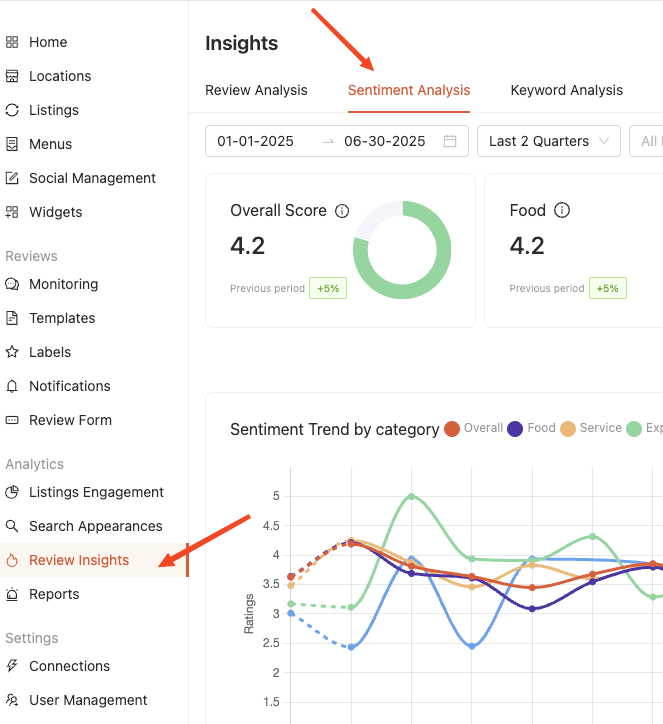Image resolution: width=663 pixels, height=724 pixels.
Task: Click the Listings sync icon
Action: pyautogui.click(x=12, y=110)
